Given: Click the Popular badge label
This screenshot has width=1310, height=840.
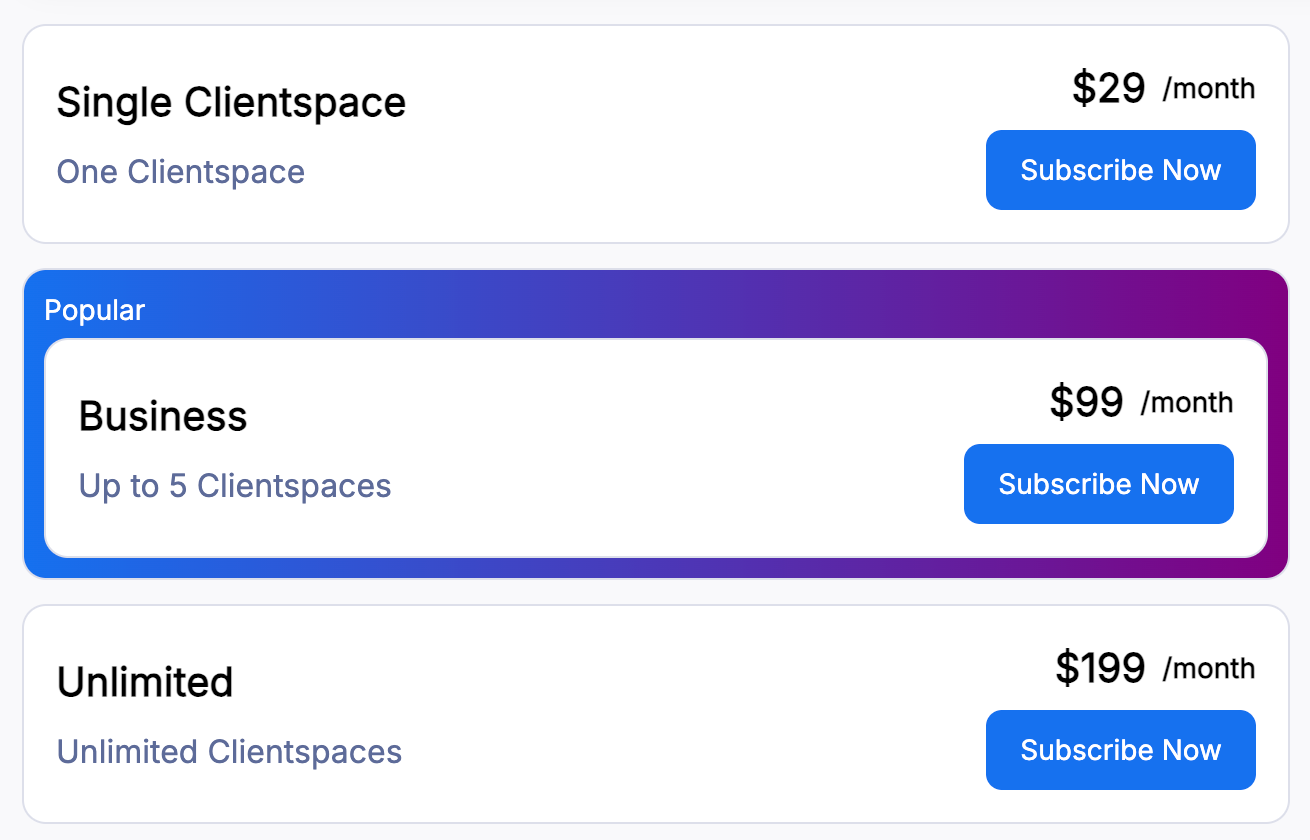Looking at the screenshot, I should pos(95,311).
